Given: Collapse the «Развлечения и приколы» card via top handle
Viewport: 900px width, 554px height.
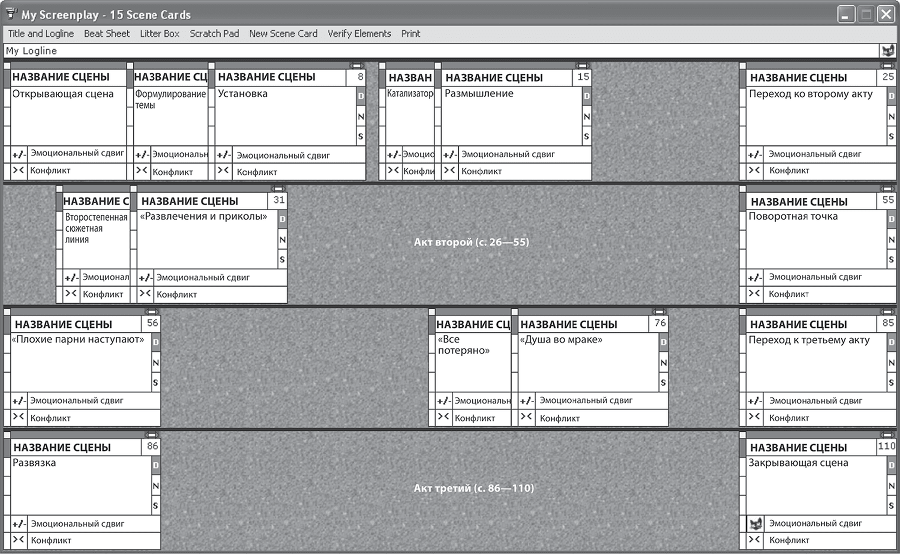Looking at the screenshot, I should click(278, 188).
